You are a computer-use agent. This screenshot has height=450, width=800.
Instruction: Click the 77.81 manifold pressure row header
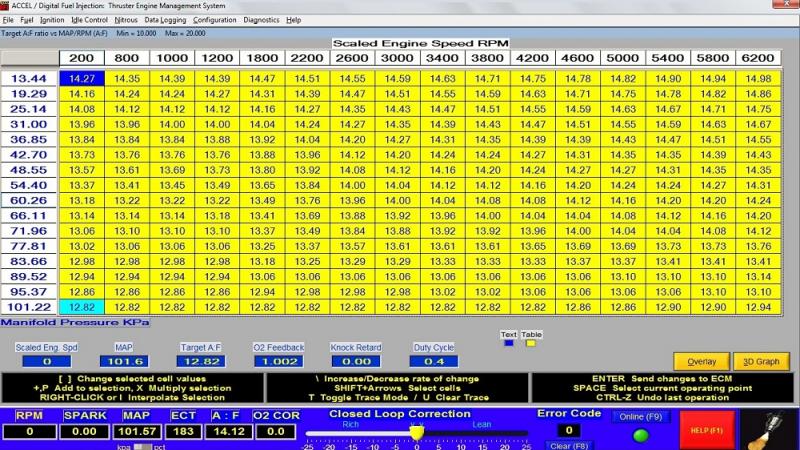29,246
